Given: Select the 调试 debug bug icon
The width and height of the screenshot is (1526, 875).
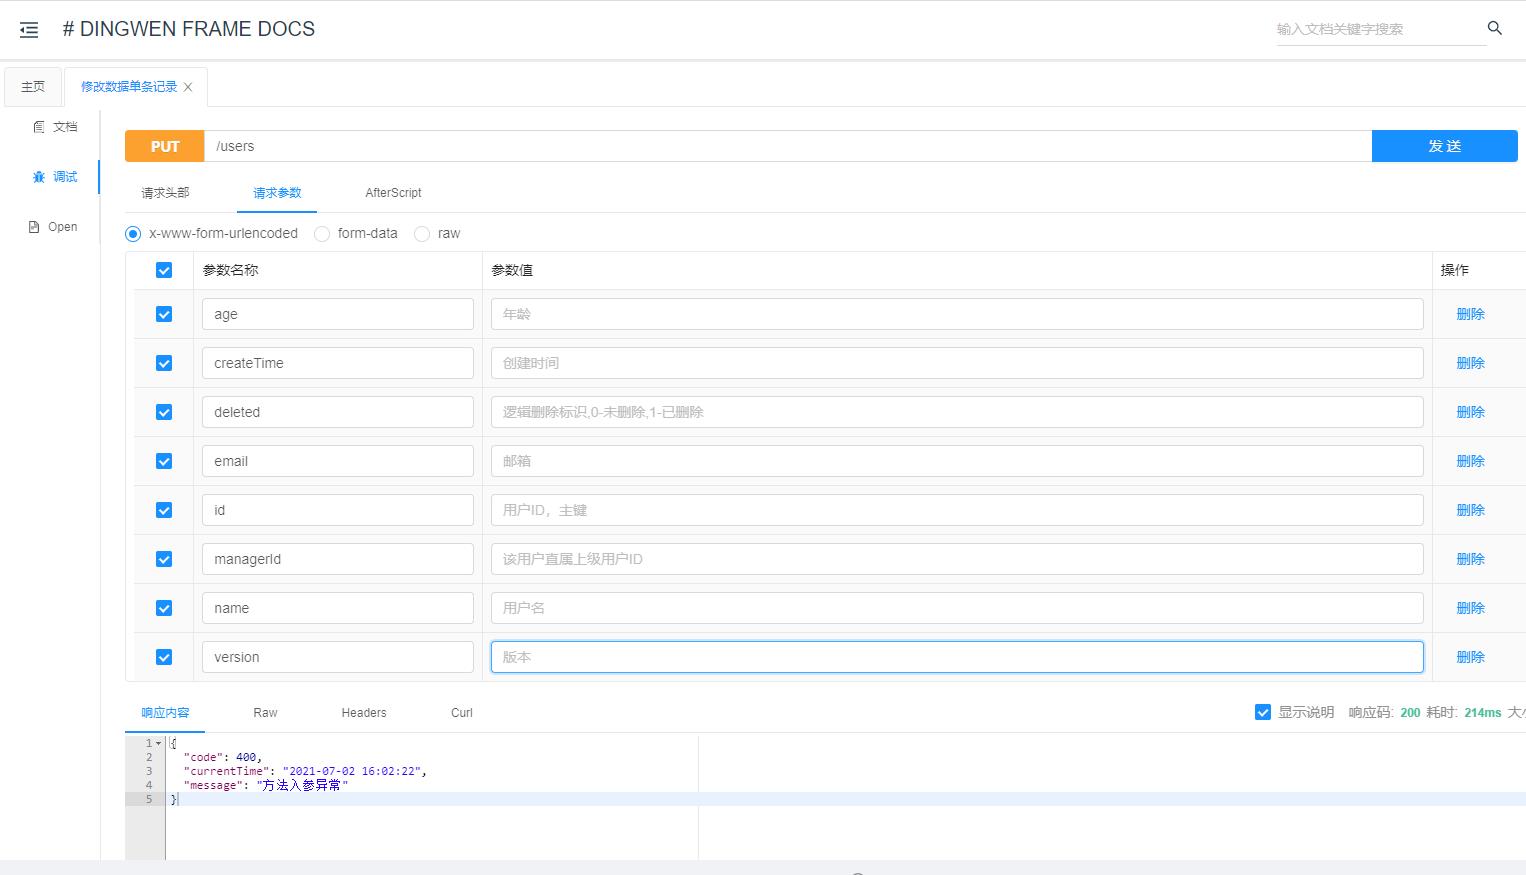Looking at the screenshot, I should coord(39,177).
